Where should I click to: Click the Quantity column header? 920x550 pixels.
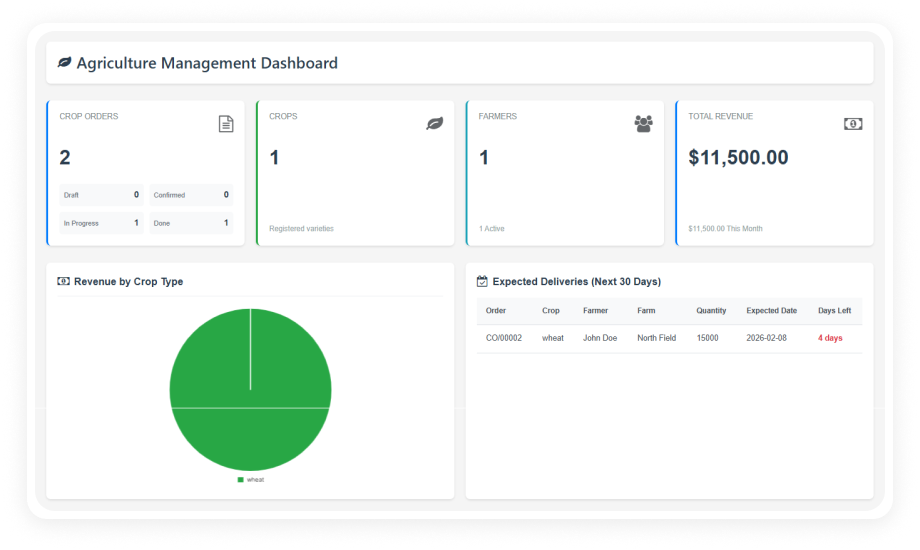pyautogui.click(x=711, y=311)
